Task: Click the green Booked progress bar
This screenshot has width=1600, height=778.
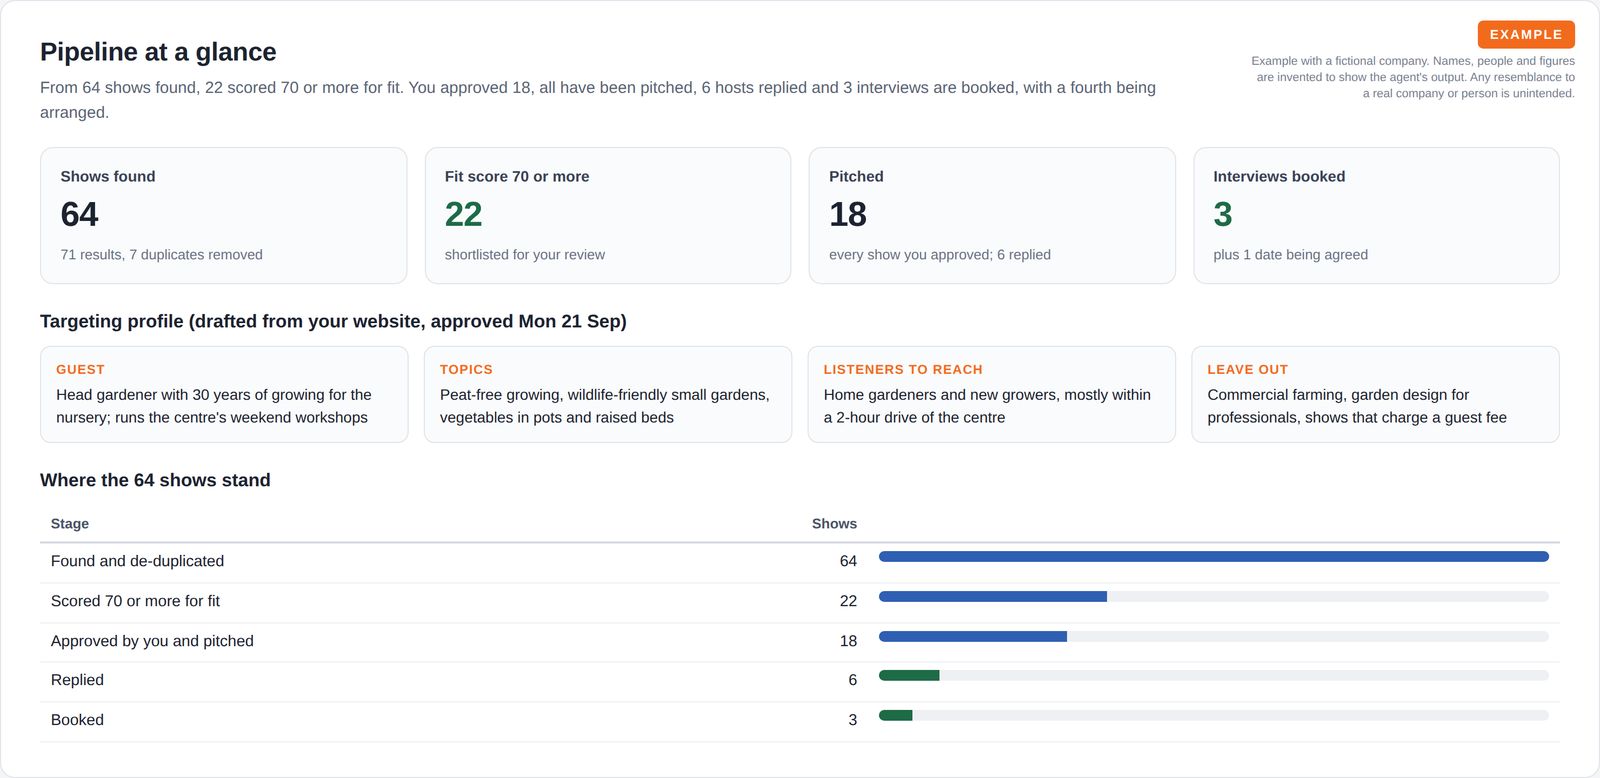Action: pyautogui.click(x=896, y=715)
